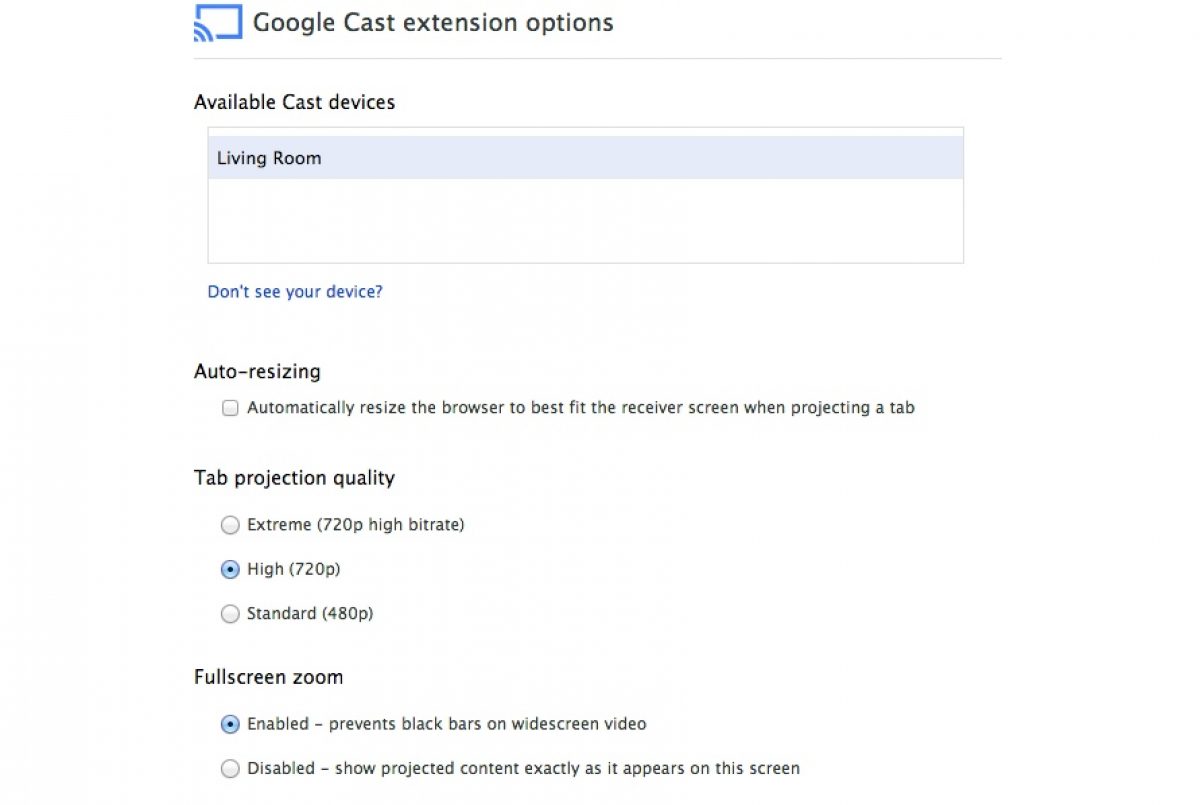The width and height of the screenshot is (1200, 805).
Task: Select the Living Room cast device
Action: pos(269,158)
